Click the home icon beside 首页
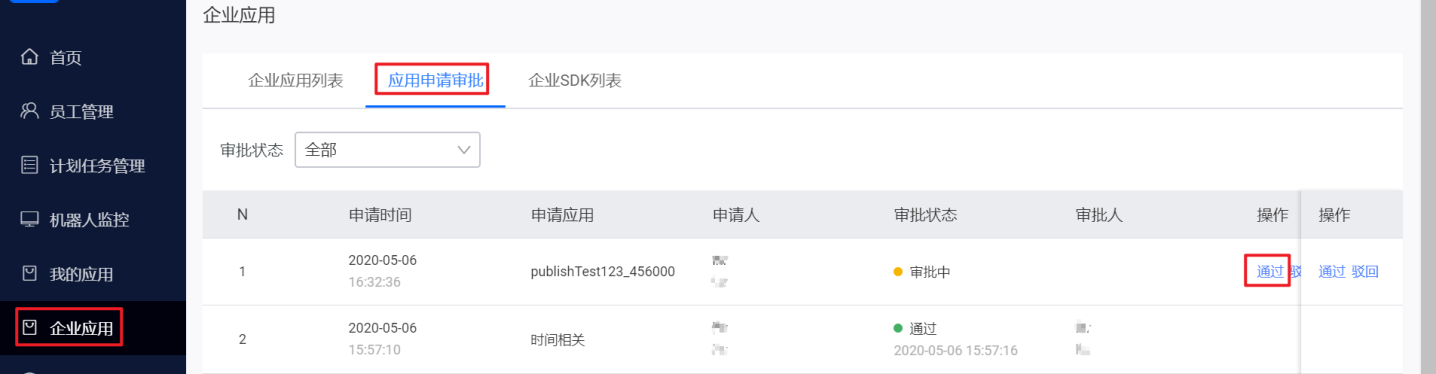The height and width of the screenshot is (374, 1436). (29, 57)
